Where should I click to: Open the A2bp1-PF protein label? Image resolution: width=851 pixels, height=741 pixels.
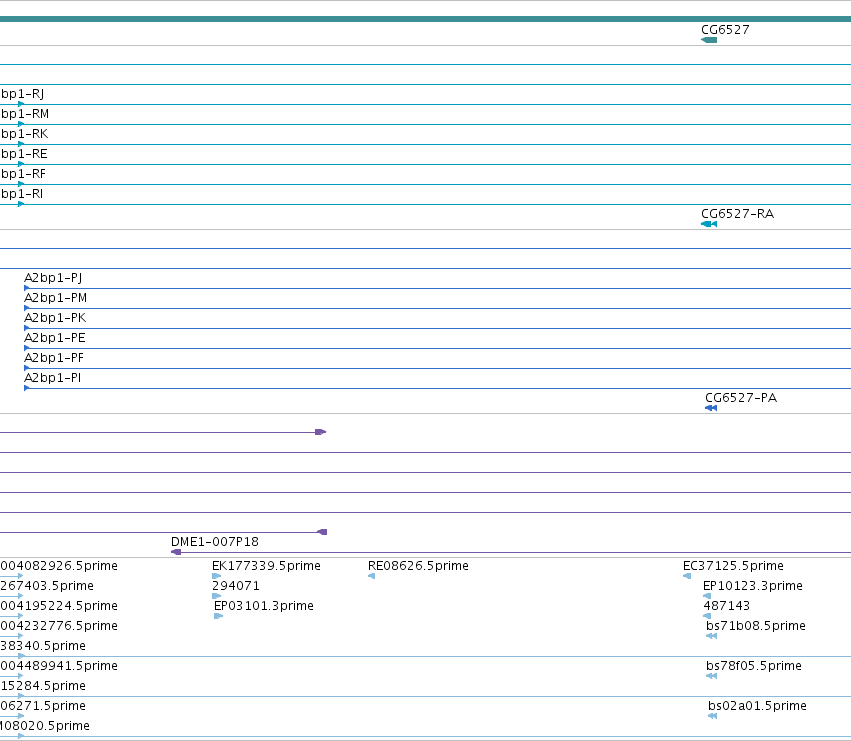point(54,358)
